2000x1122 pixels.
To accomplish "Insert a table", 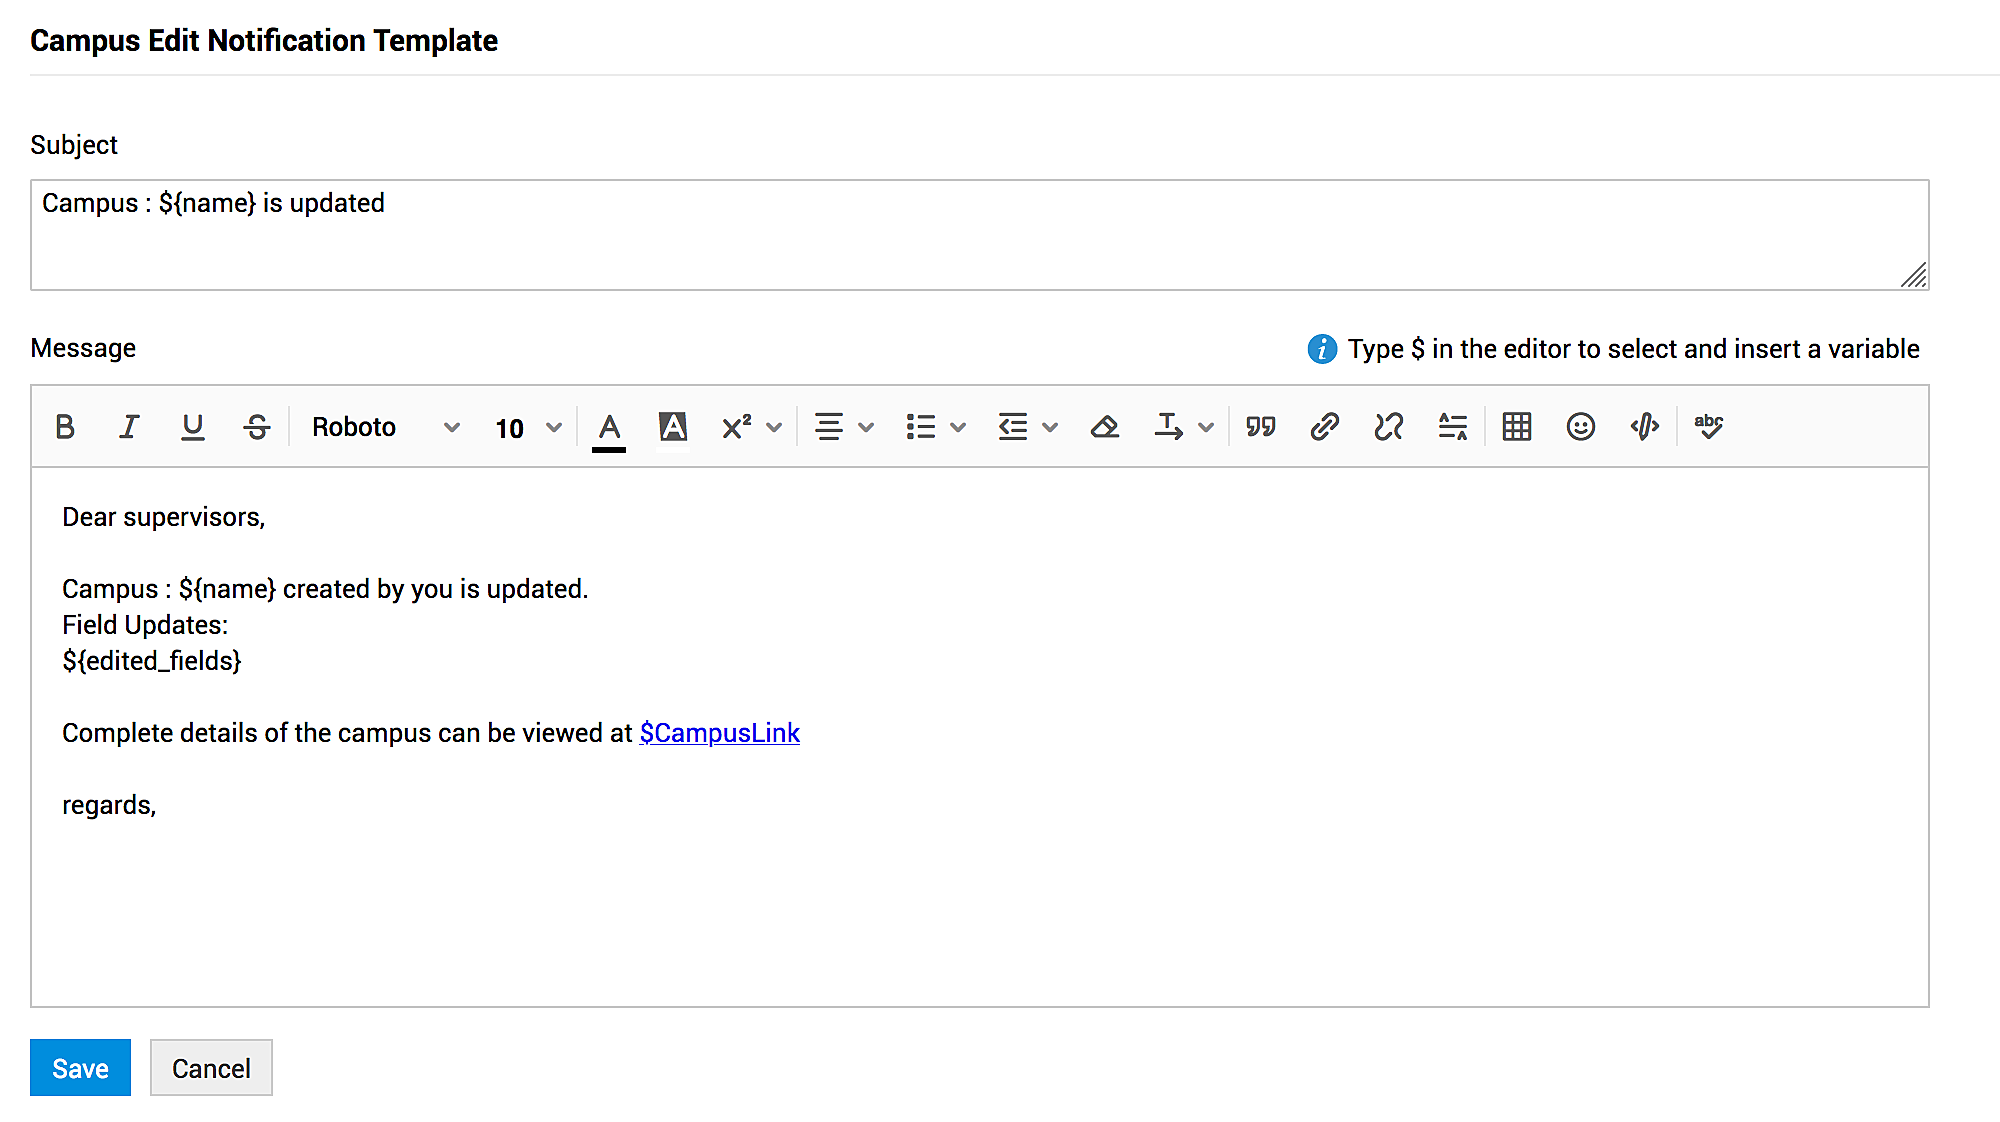I will [x=1517, y=427].
